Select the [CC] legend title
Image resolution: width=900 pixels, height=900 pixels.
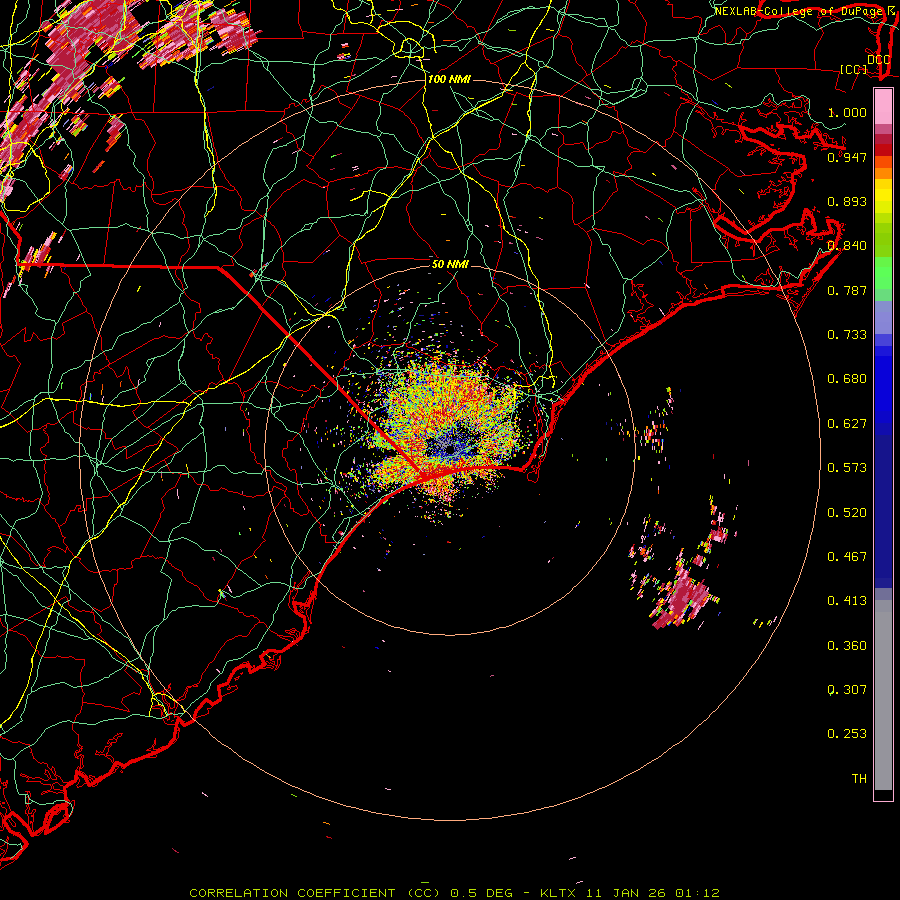click(854, 69)
